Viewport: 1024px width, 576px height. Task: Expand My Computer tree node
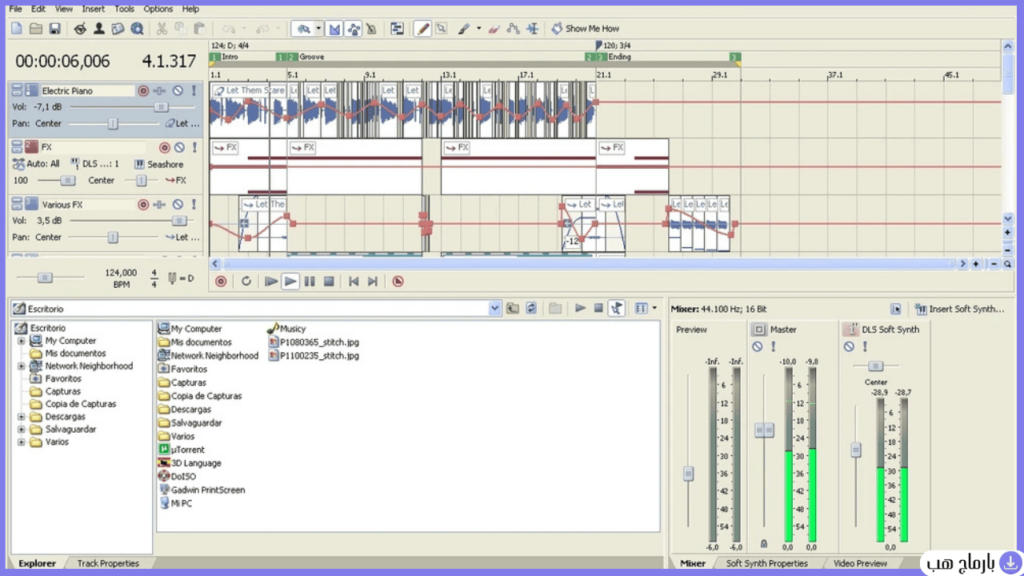(x=22, y=341)
